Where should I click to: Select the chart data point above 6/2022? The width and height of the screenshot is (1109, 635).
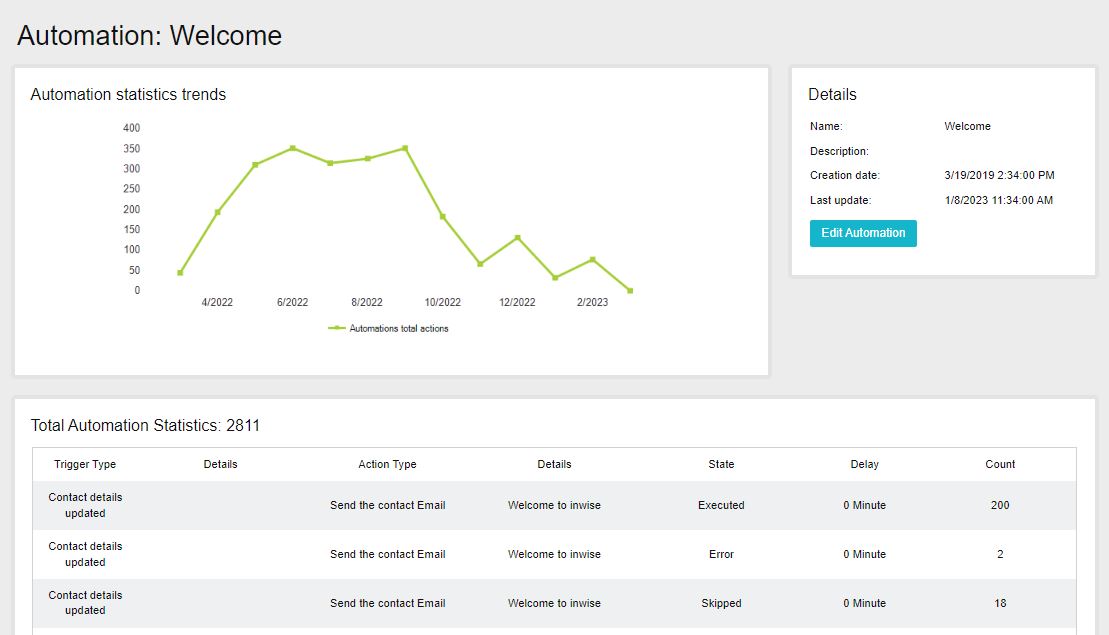(293, 148)
